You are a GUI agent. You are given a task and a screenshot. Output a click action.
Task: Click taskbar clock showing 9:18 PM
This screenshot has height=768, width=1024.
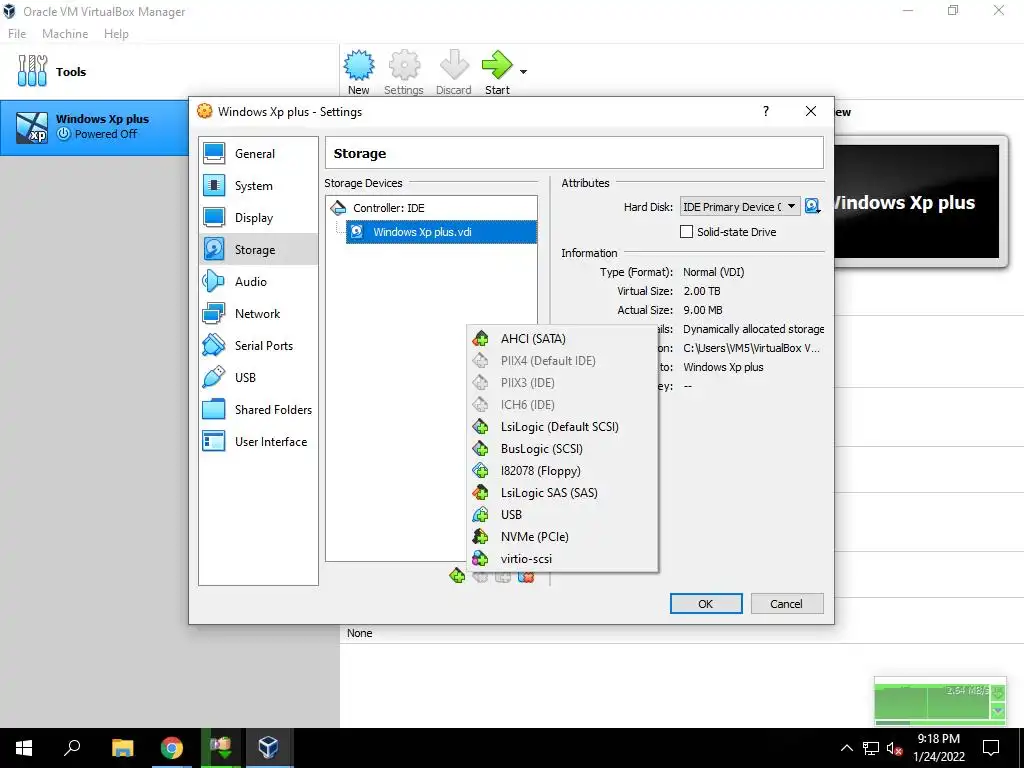(x=938, y=748)
